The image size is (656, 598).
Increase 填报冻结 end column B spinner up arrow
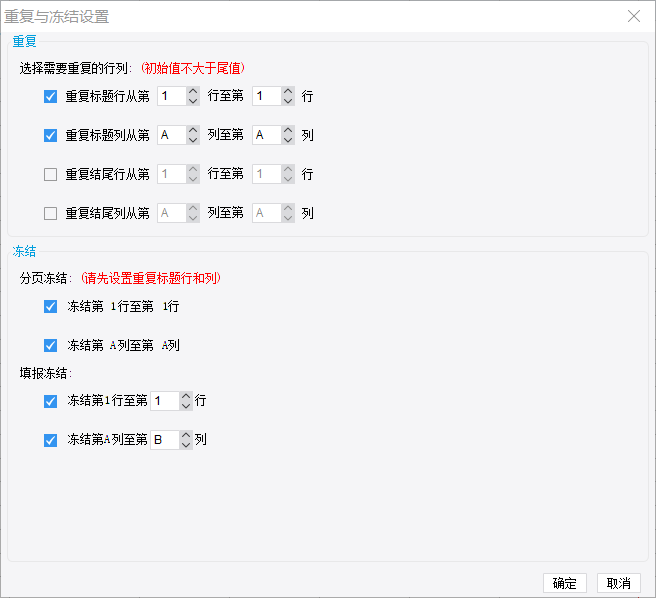coord(186,435)
